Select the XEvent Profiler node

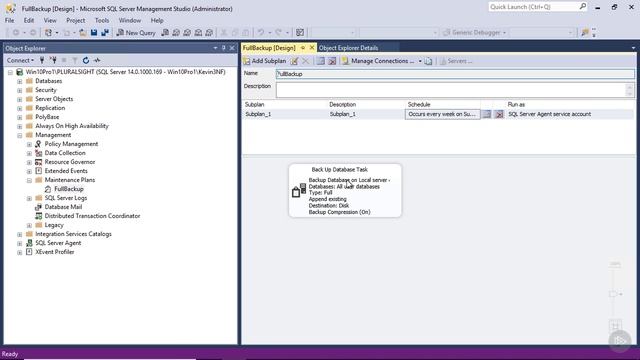pyautogui.click(x=55, y=252)
